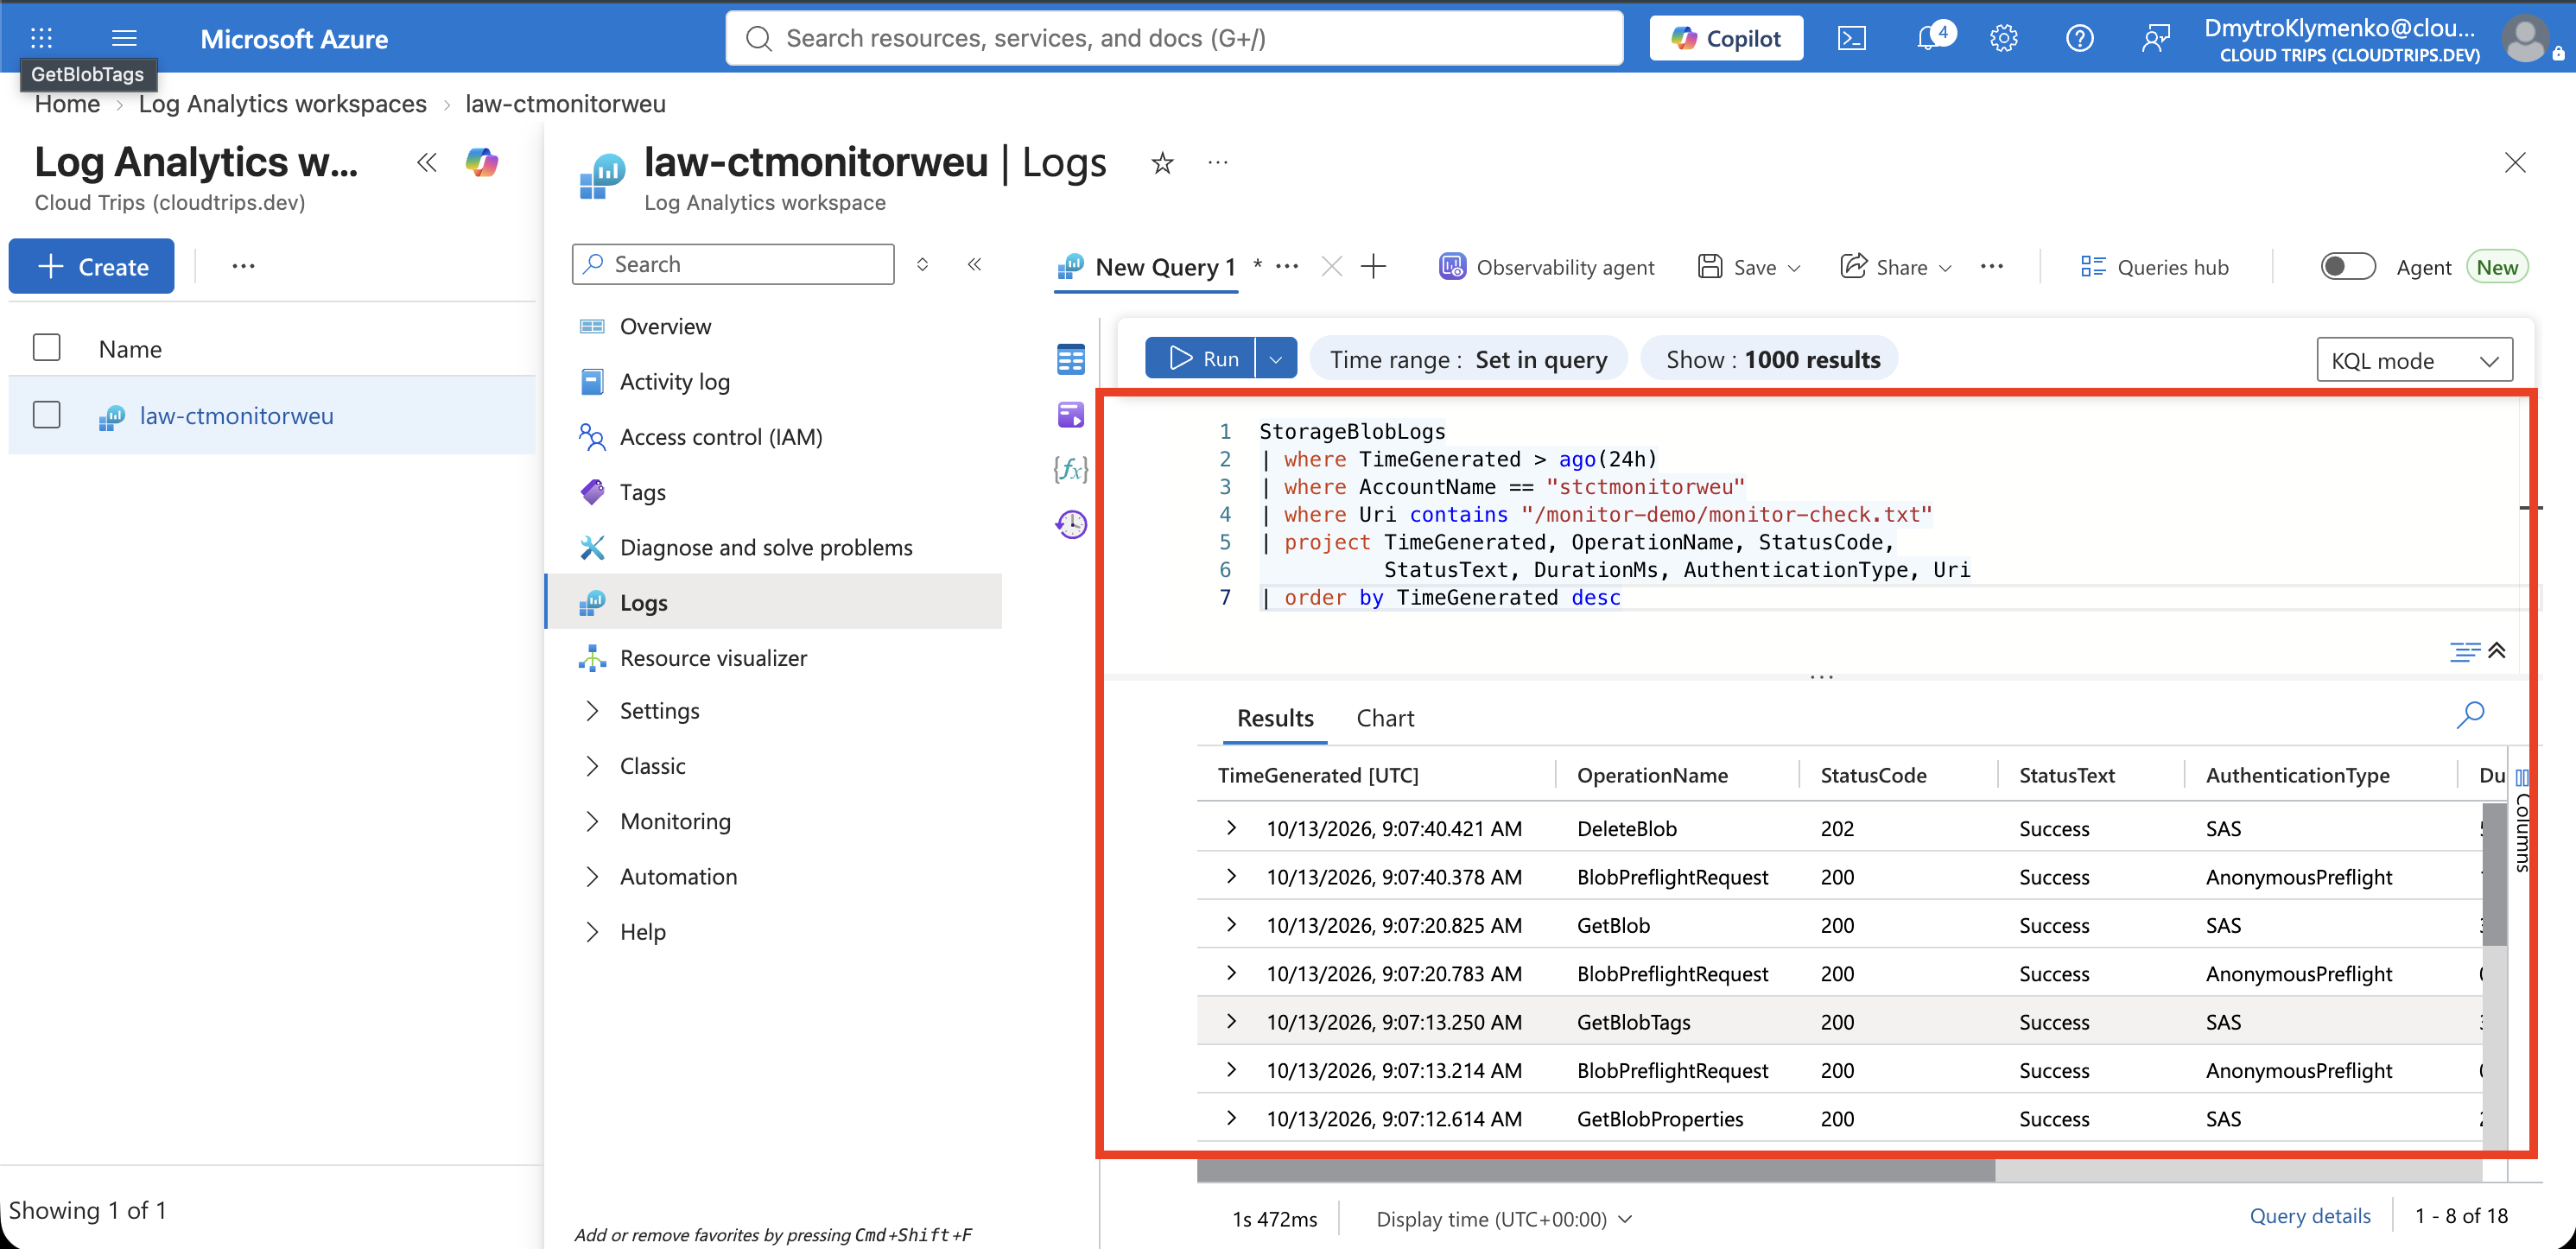Screen dimensions: 2576x1249
Task: Open the Columns side panel
Action: pos(2522,820)
